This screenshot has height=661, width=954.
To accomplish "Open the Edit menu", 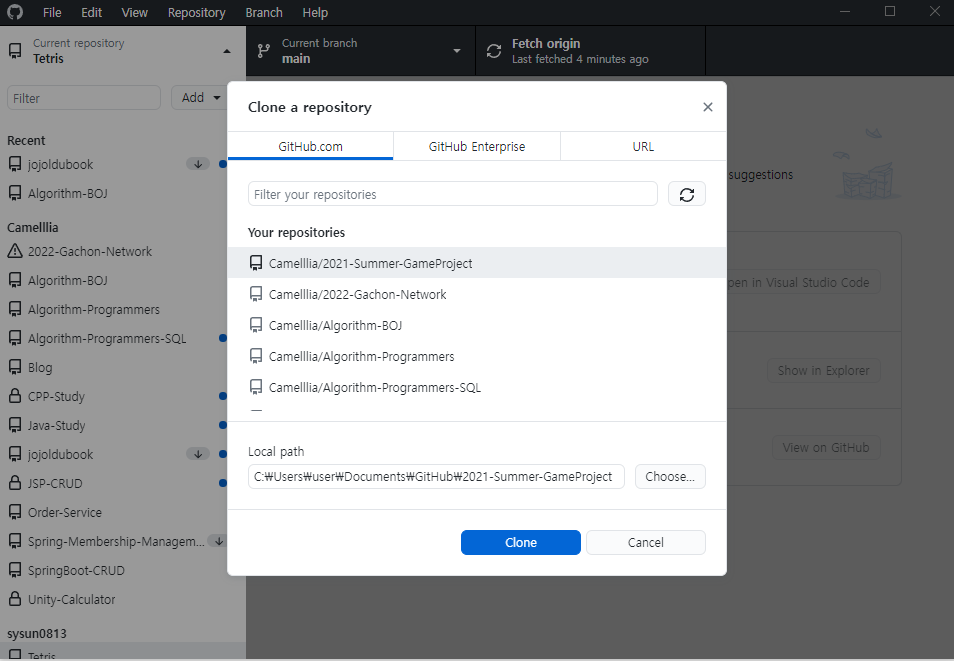I will point(91,12).
